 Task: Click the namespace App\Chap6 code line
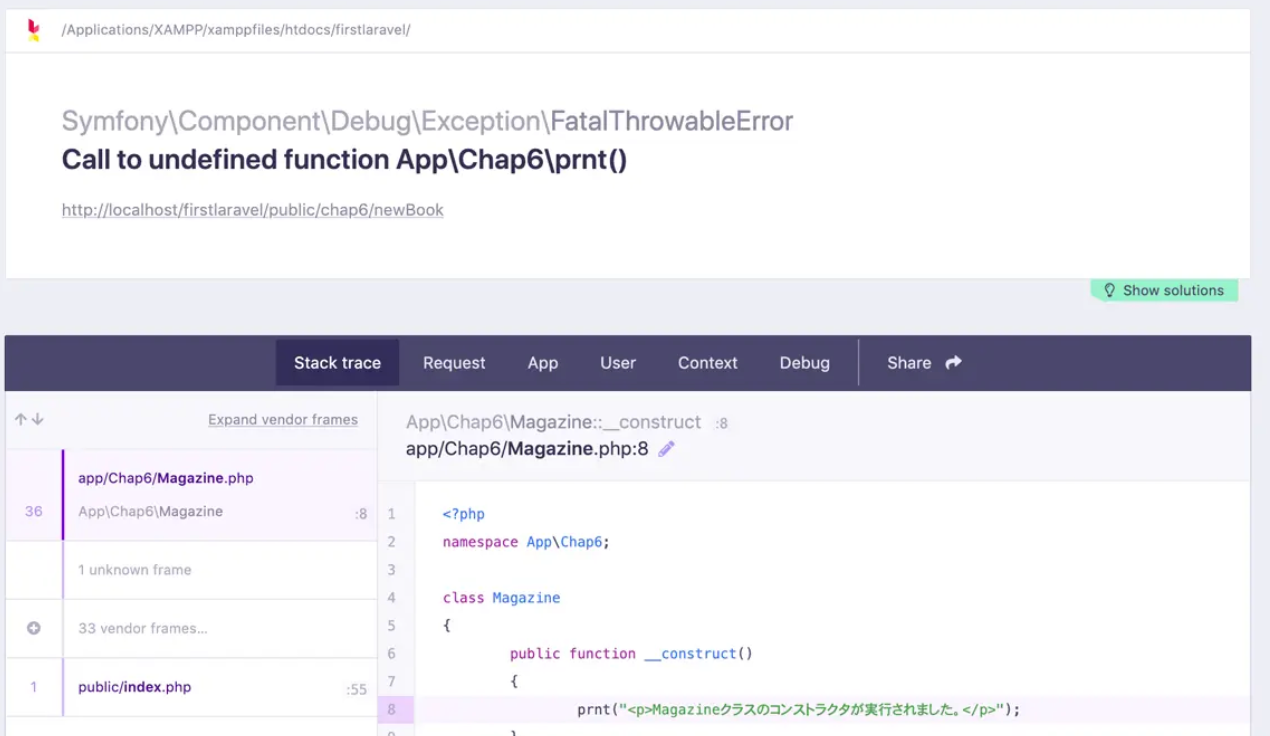pos(526,542)
